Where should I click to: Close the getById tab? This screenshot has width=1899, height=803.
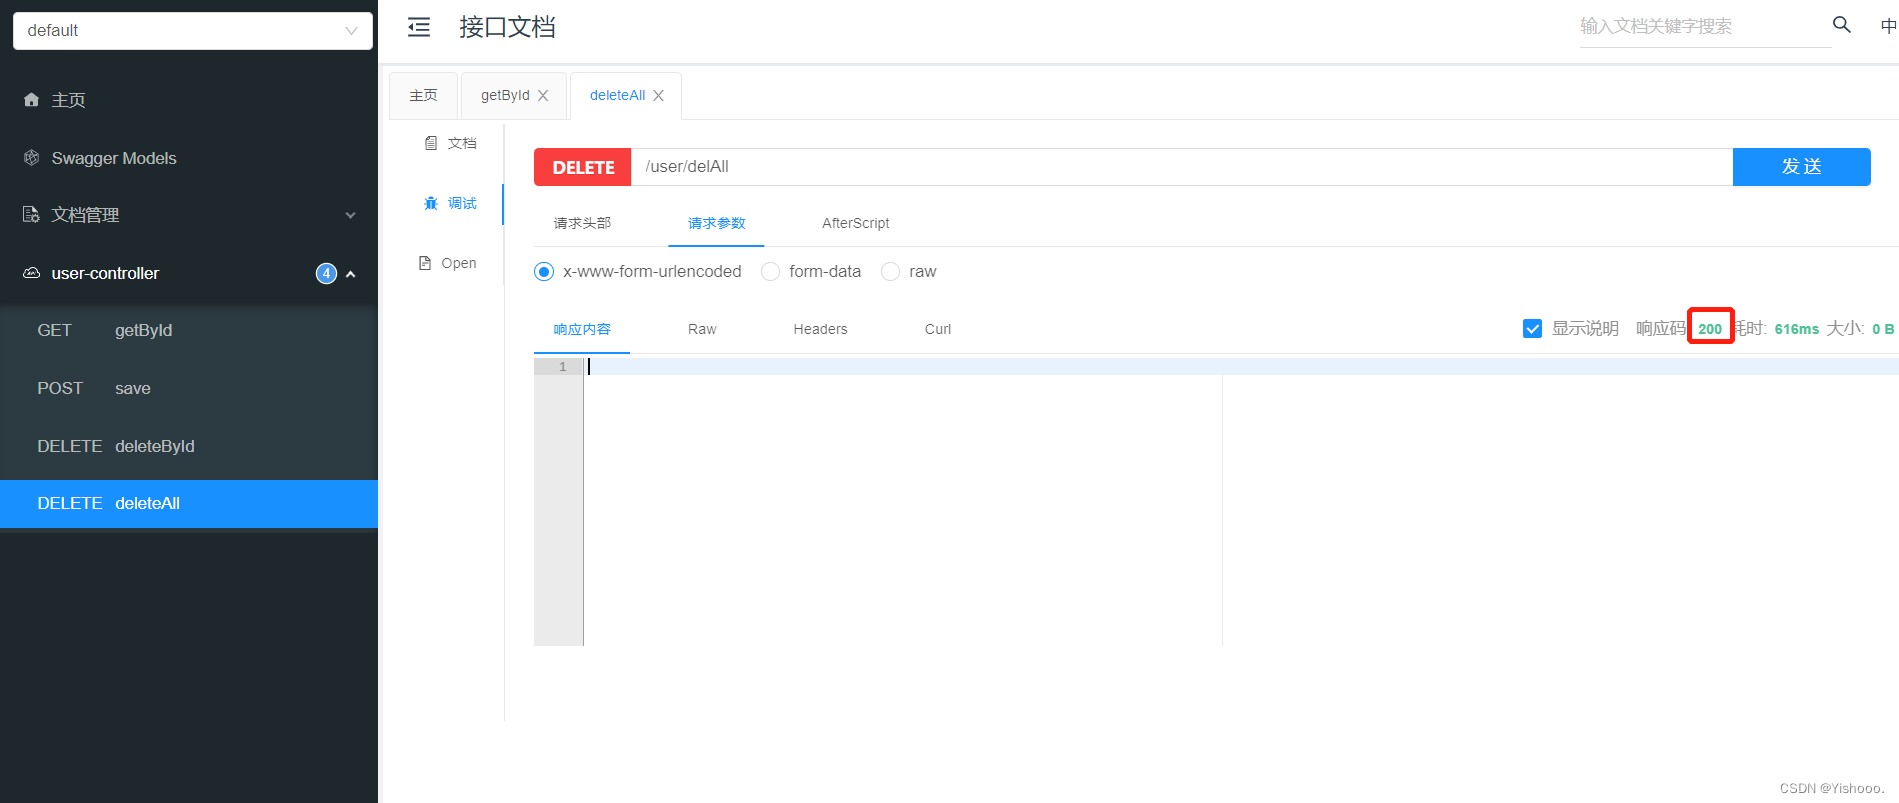543,96
